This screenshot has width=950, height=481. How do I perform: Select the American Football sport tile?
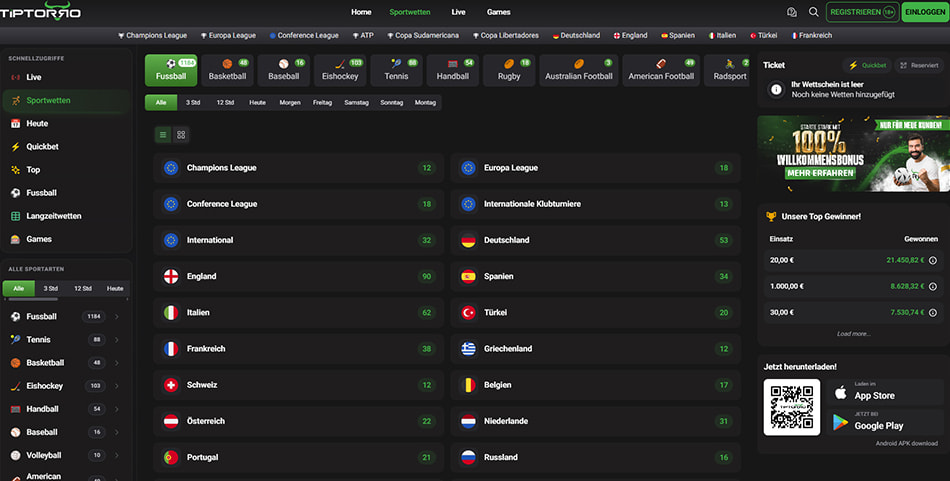[x=661, y=70]
